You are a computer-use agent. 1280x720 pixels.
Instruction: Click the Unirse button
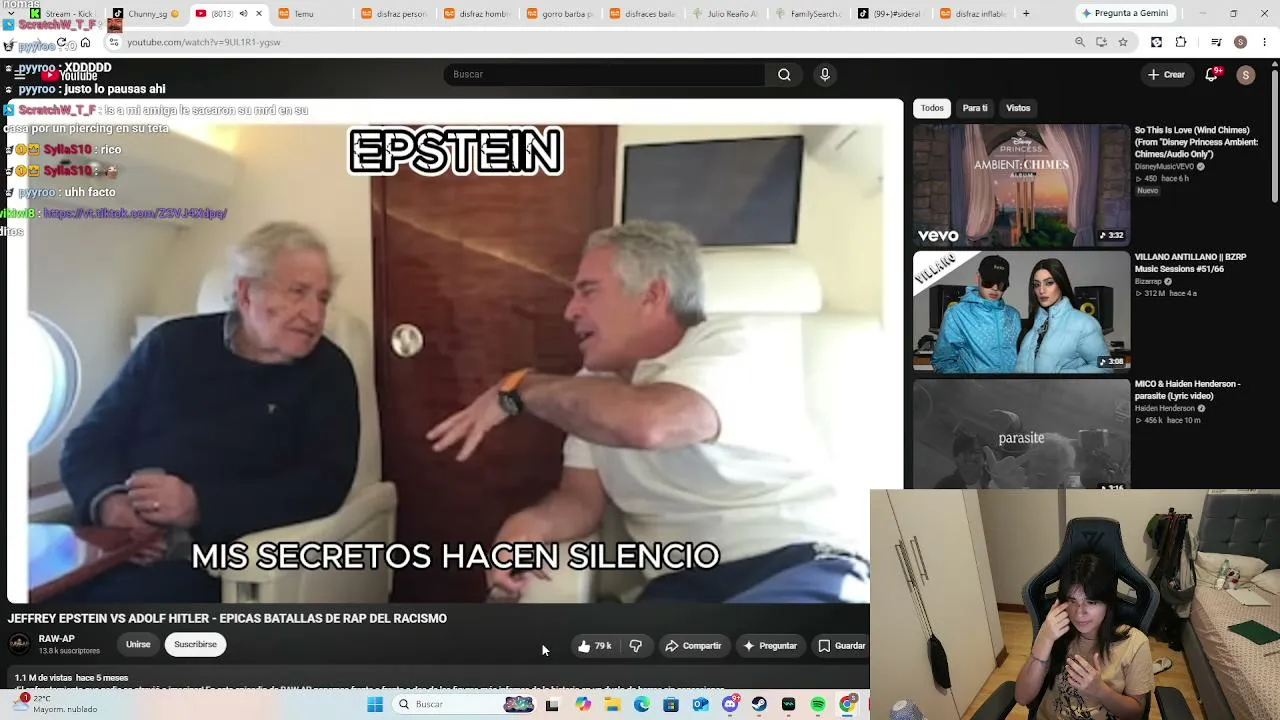(x=138, y=645)
